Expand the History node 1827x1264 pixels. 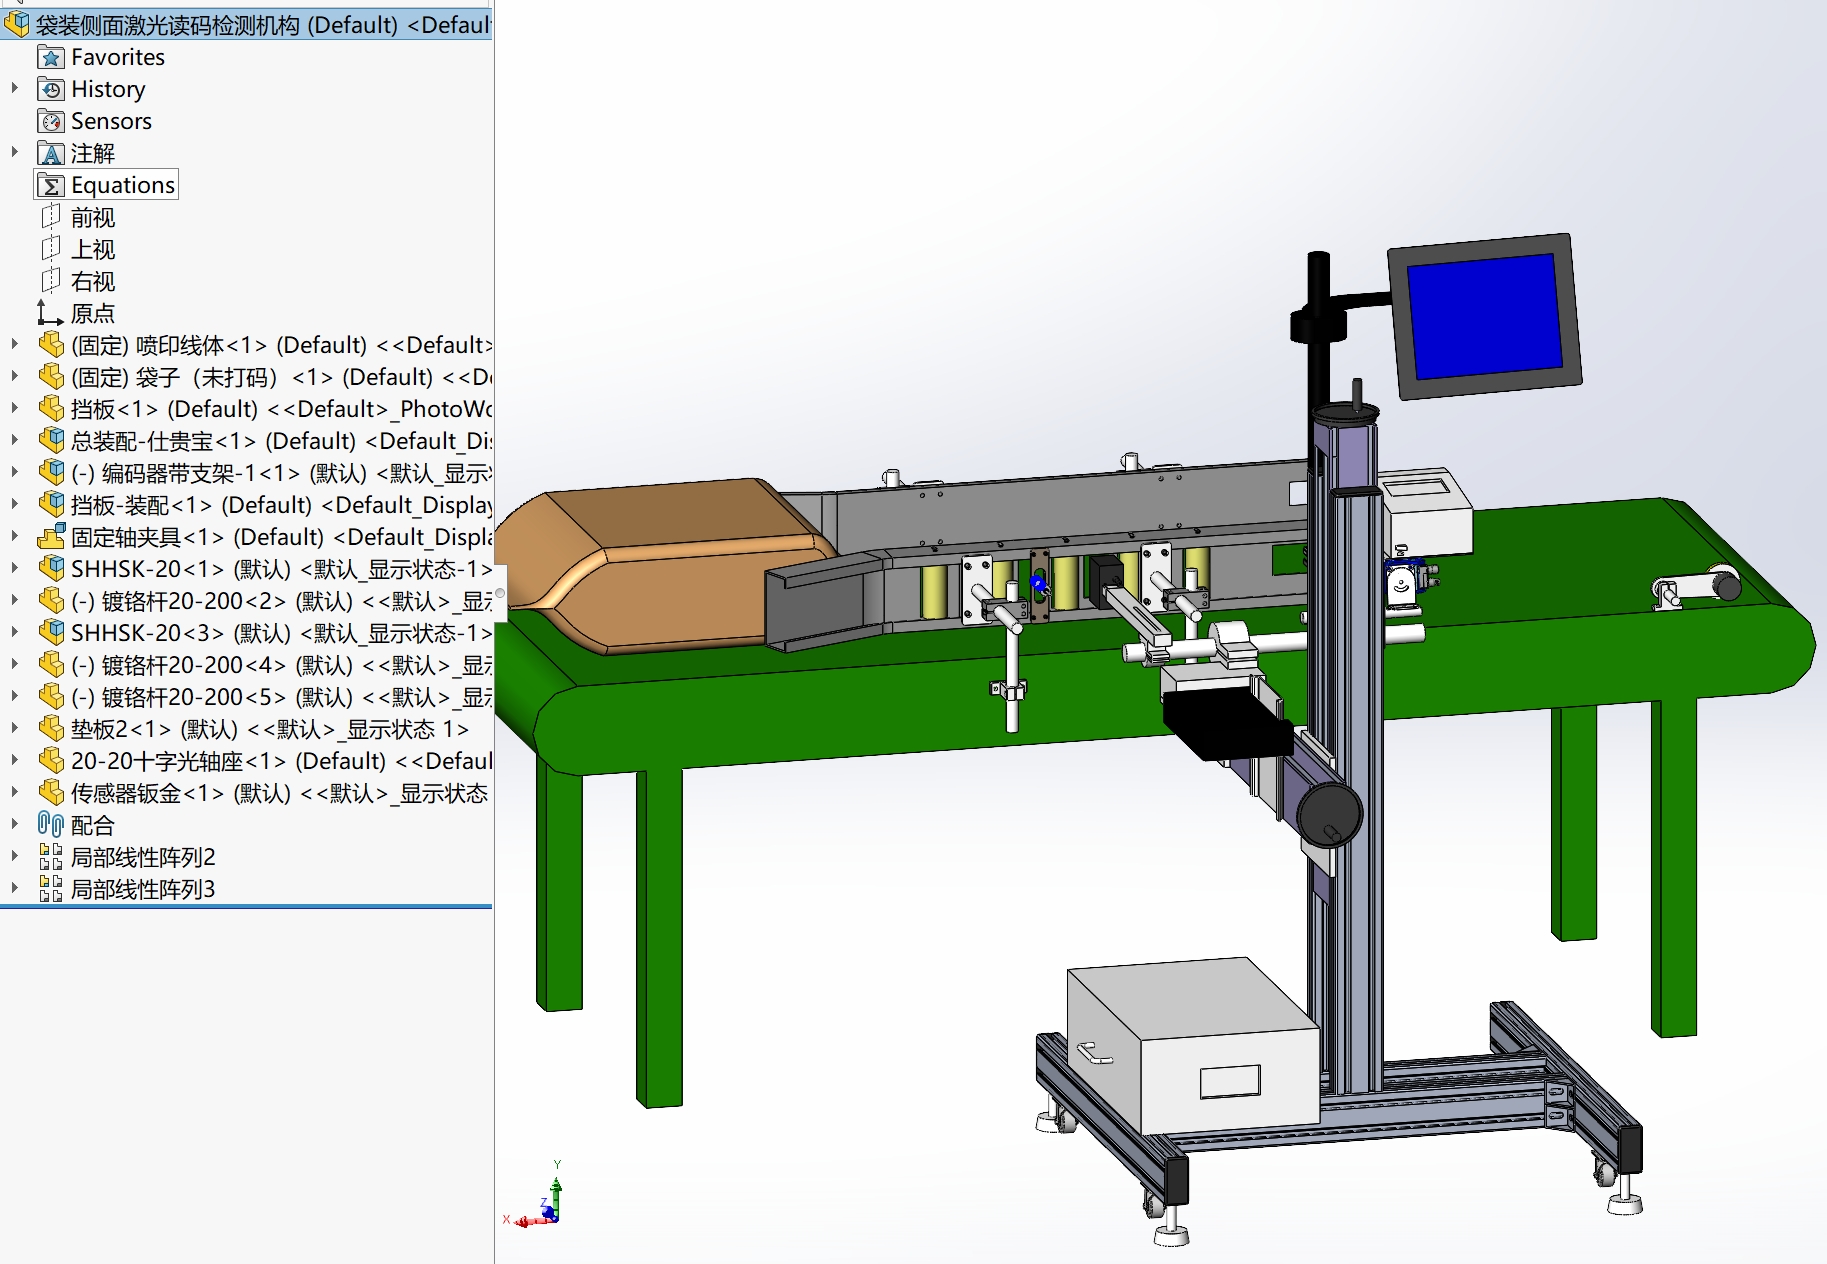point(15,88)
